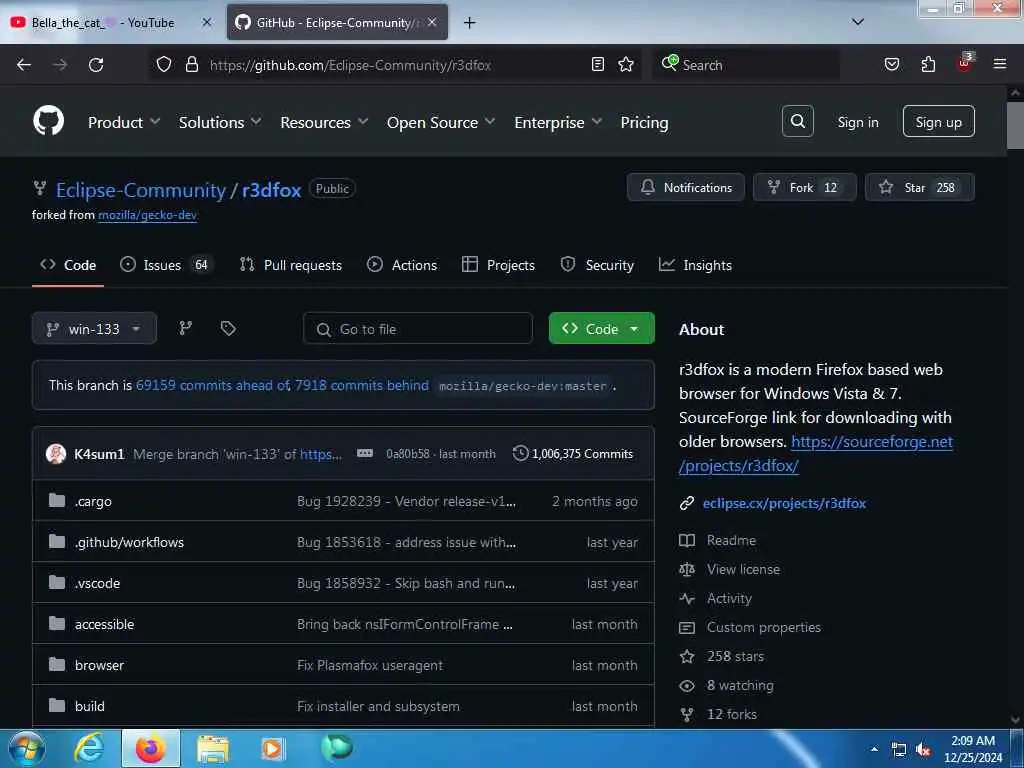Click the Sign in link
Viewport: 1024px width, 768px height.
[857, 122]
